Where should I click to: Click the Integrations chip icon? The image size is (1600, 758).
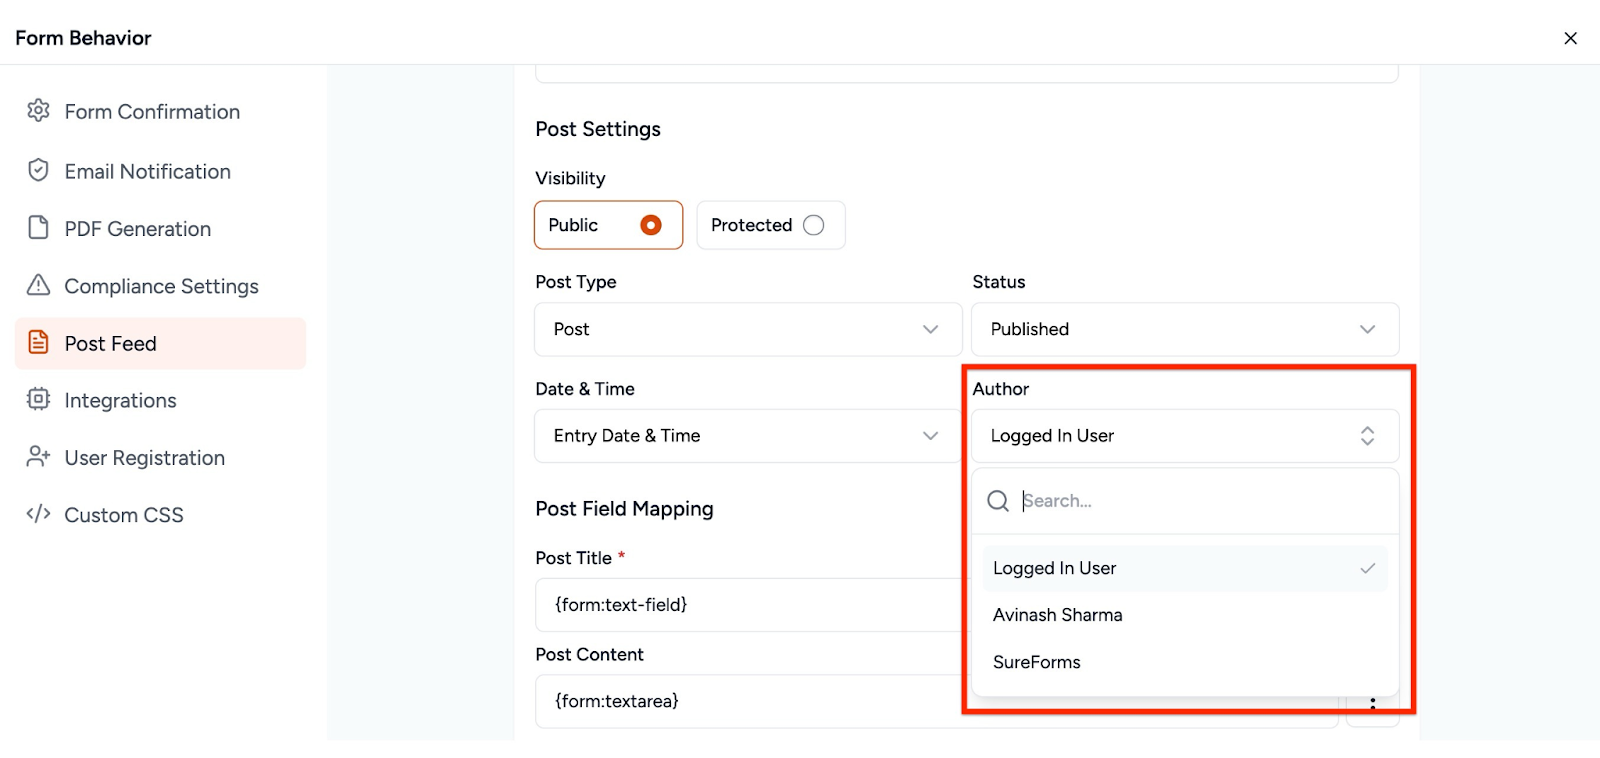[x=38, y=400]
